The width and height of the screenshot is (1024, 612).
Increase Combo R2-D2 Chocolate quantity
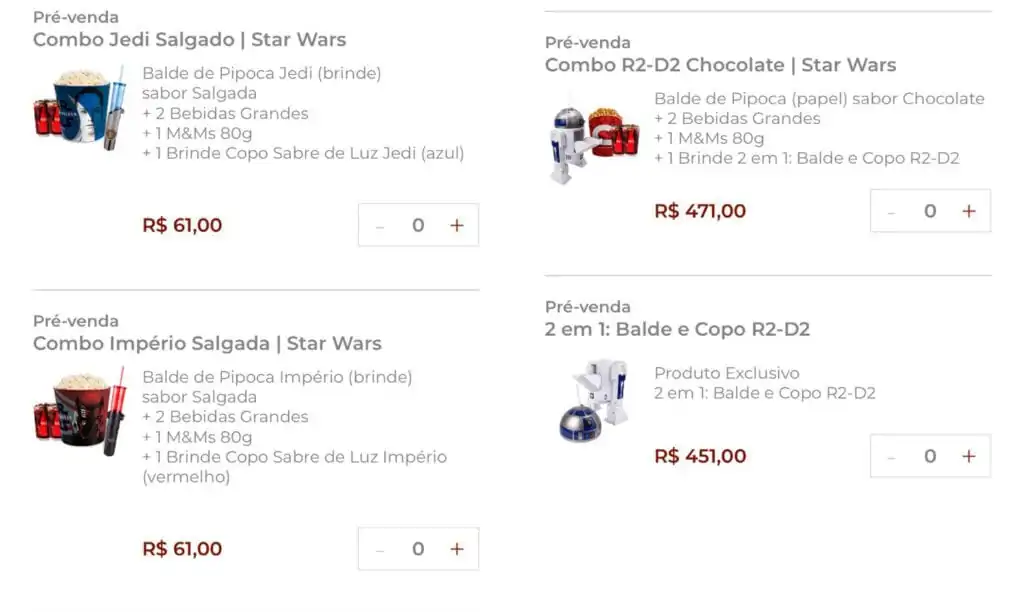(x=968, y=211)
